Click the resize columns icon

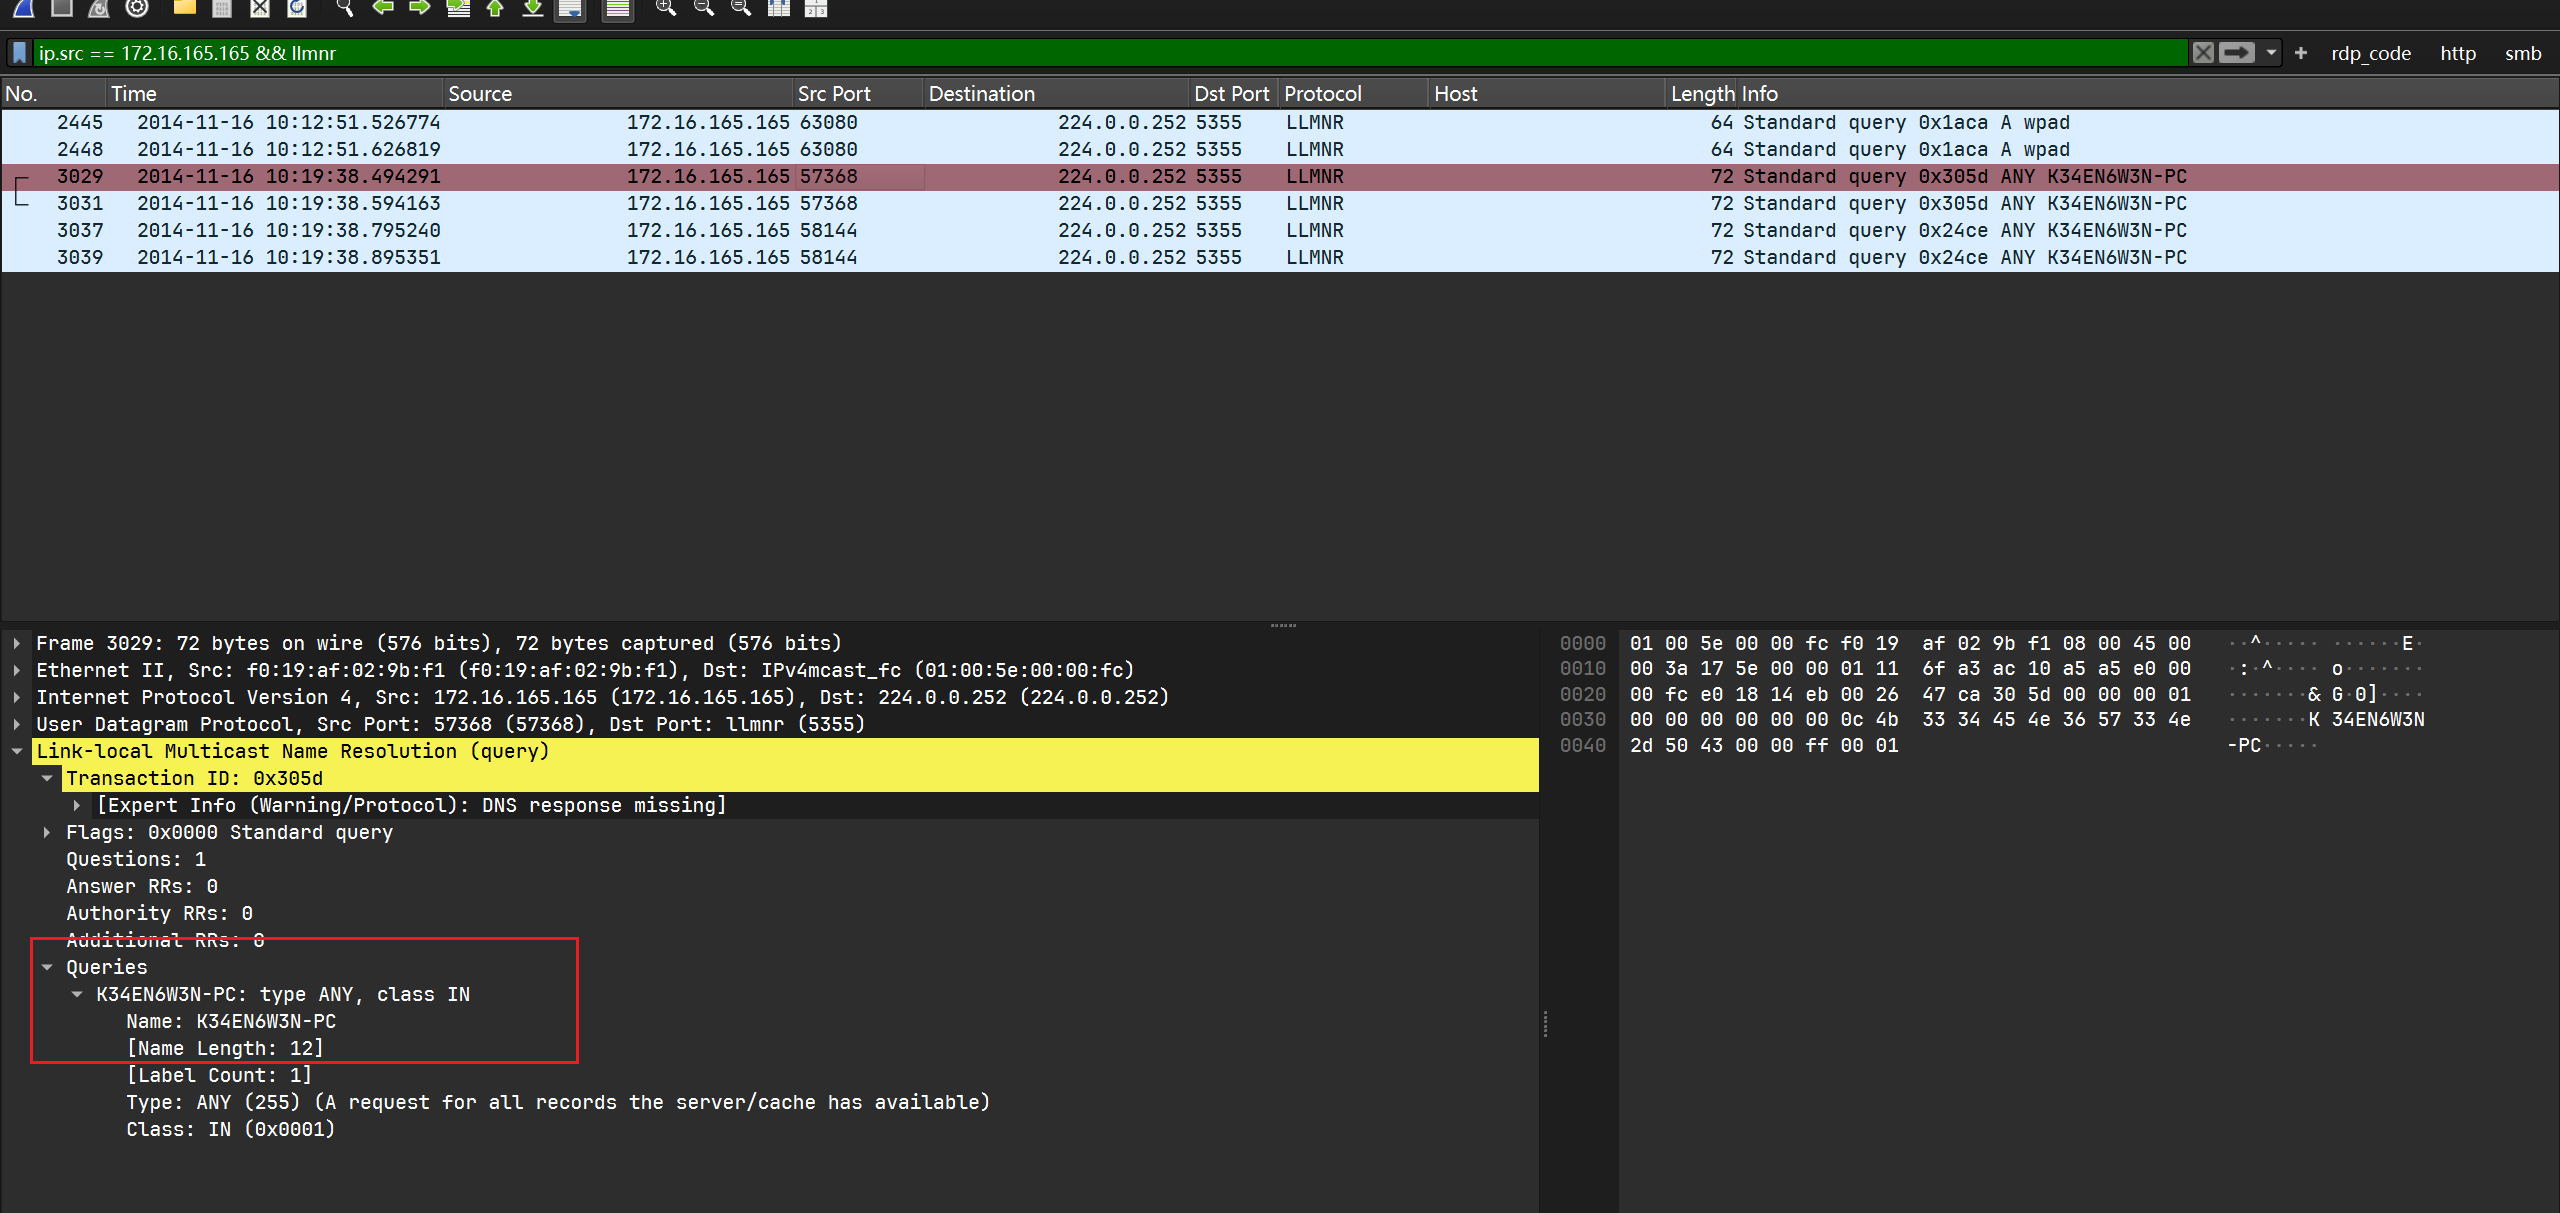click(778, 8)
